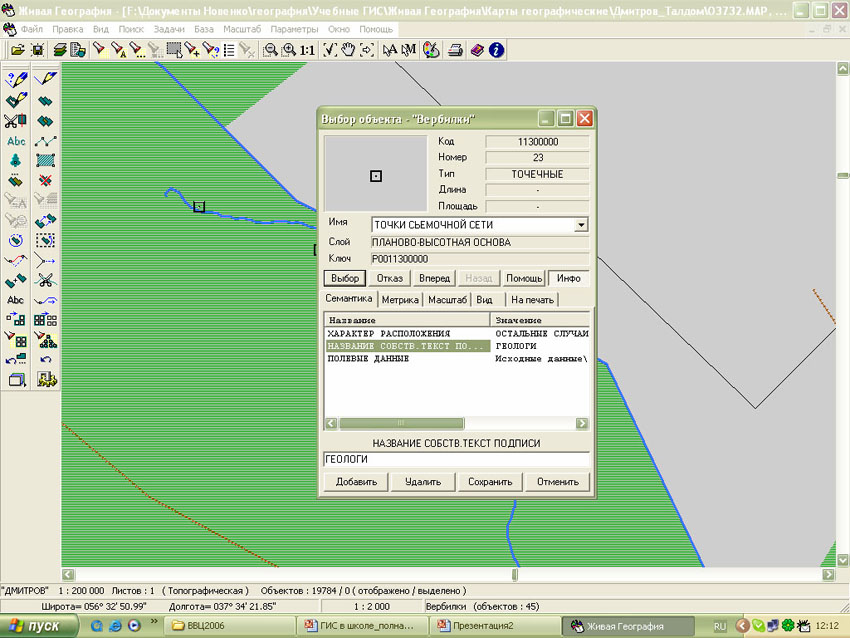Screen dimensions: 850x638
Task: Click the printer icon in toolbar
Action: coord(455,49)
